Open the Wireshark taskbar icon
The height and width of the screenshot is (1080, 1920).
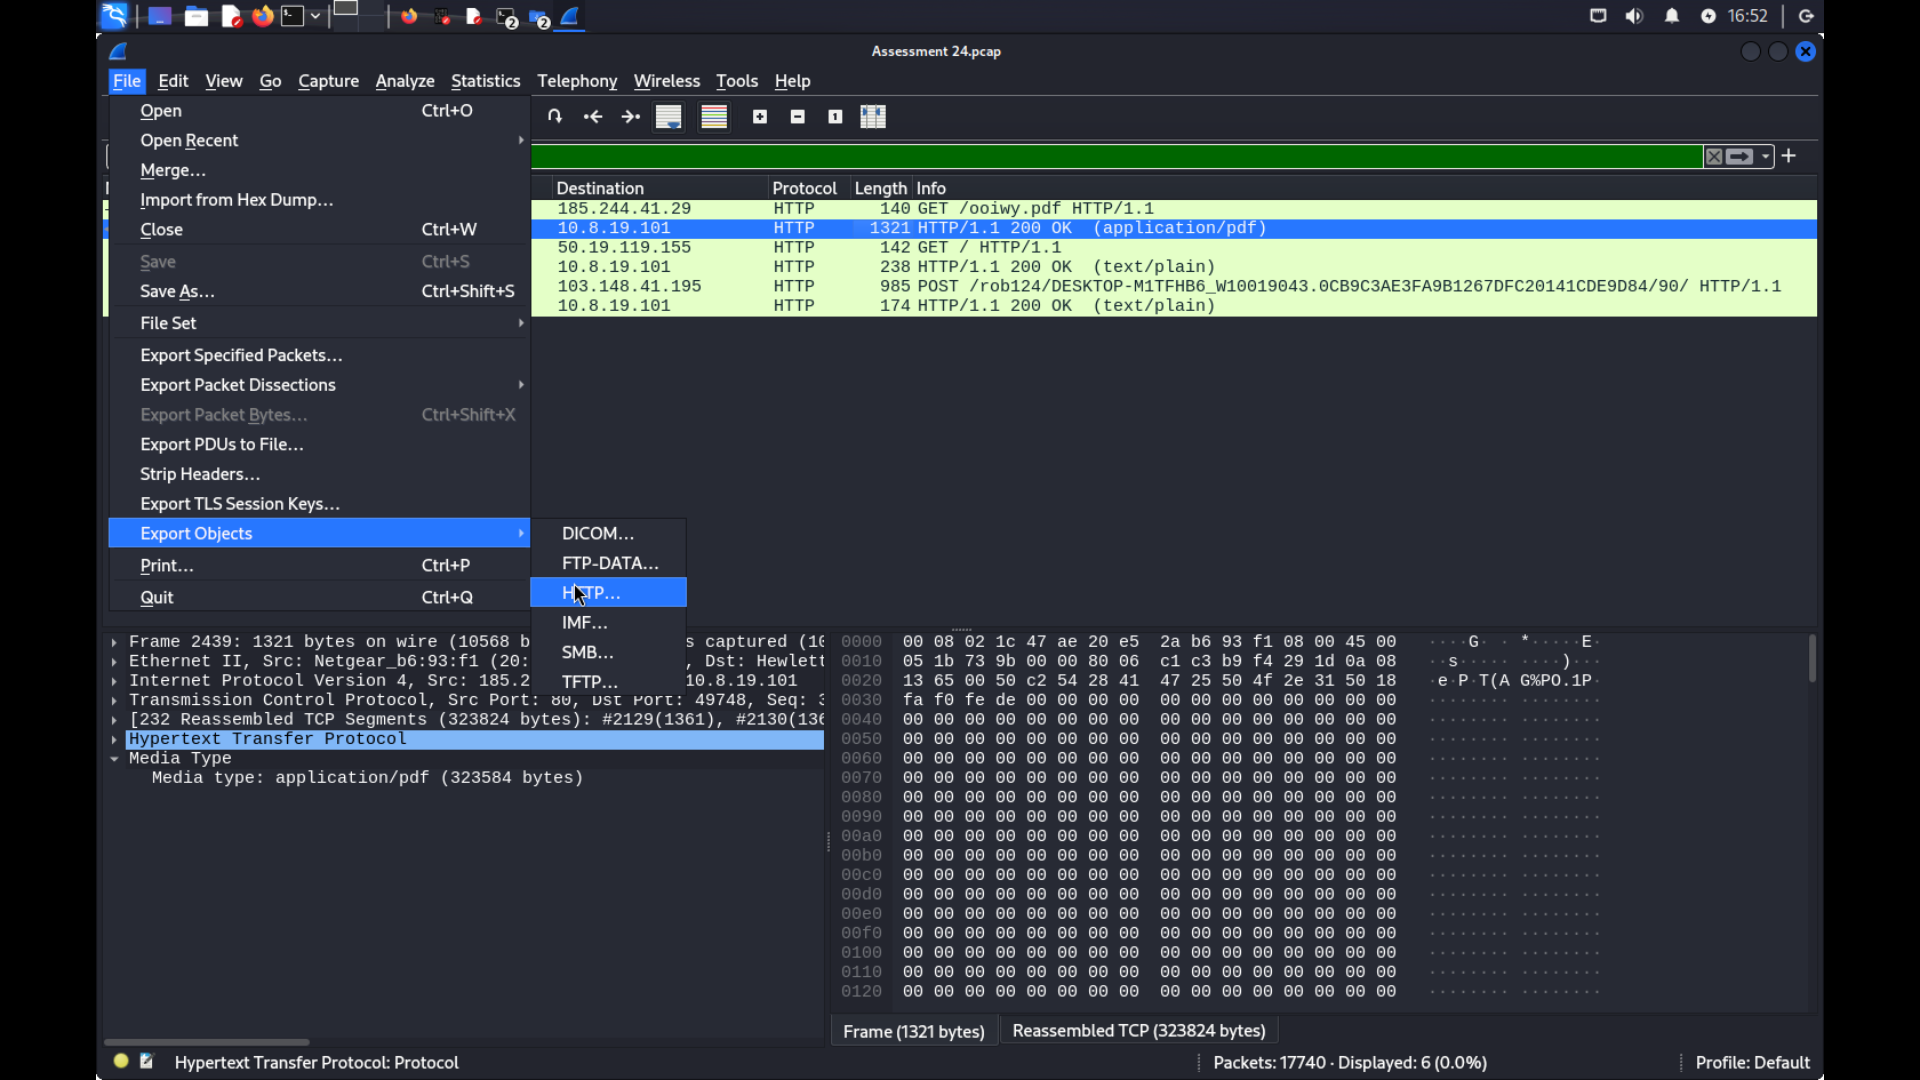570,16
